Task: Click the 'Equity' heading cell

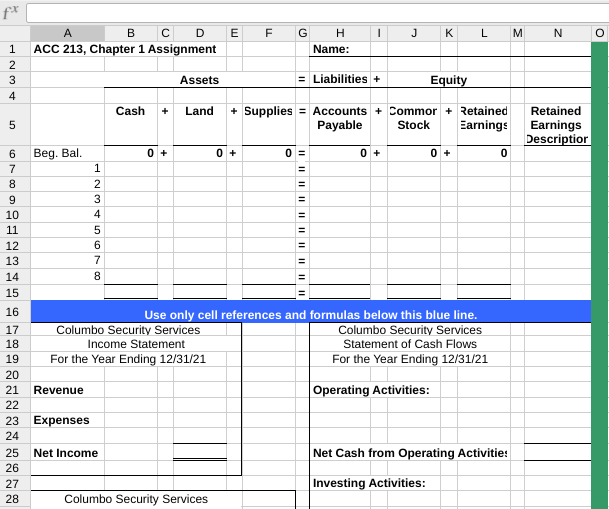Action: 449,80
